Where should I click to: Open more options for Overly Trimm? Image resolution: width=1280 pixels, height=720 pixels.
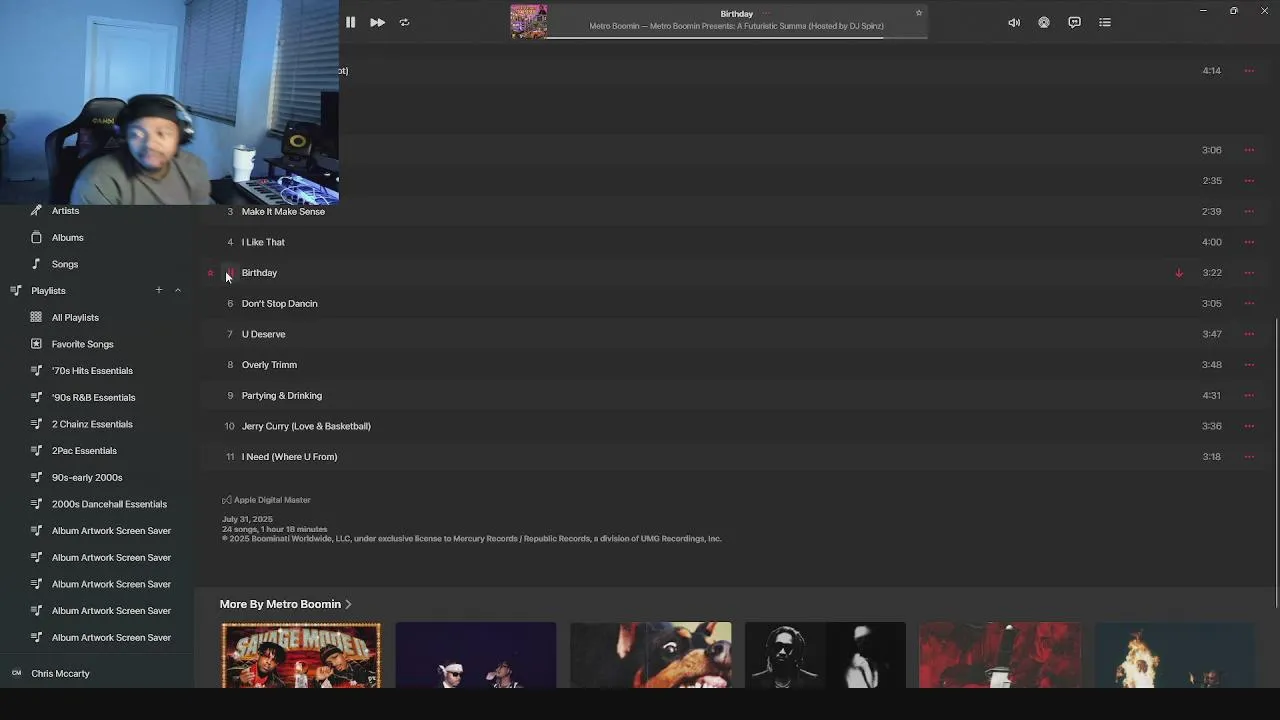(1249, 365)
